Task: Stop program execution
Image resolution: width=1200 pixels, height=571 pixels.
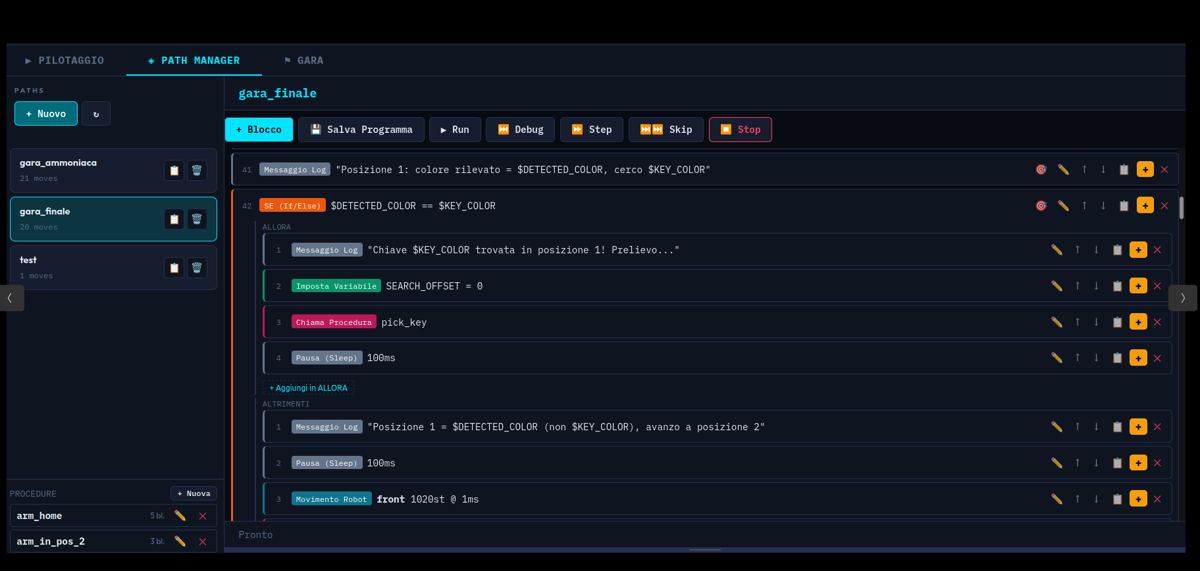Action: [x=741, y=130]
